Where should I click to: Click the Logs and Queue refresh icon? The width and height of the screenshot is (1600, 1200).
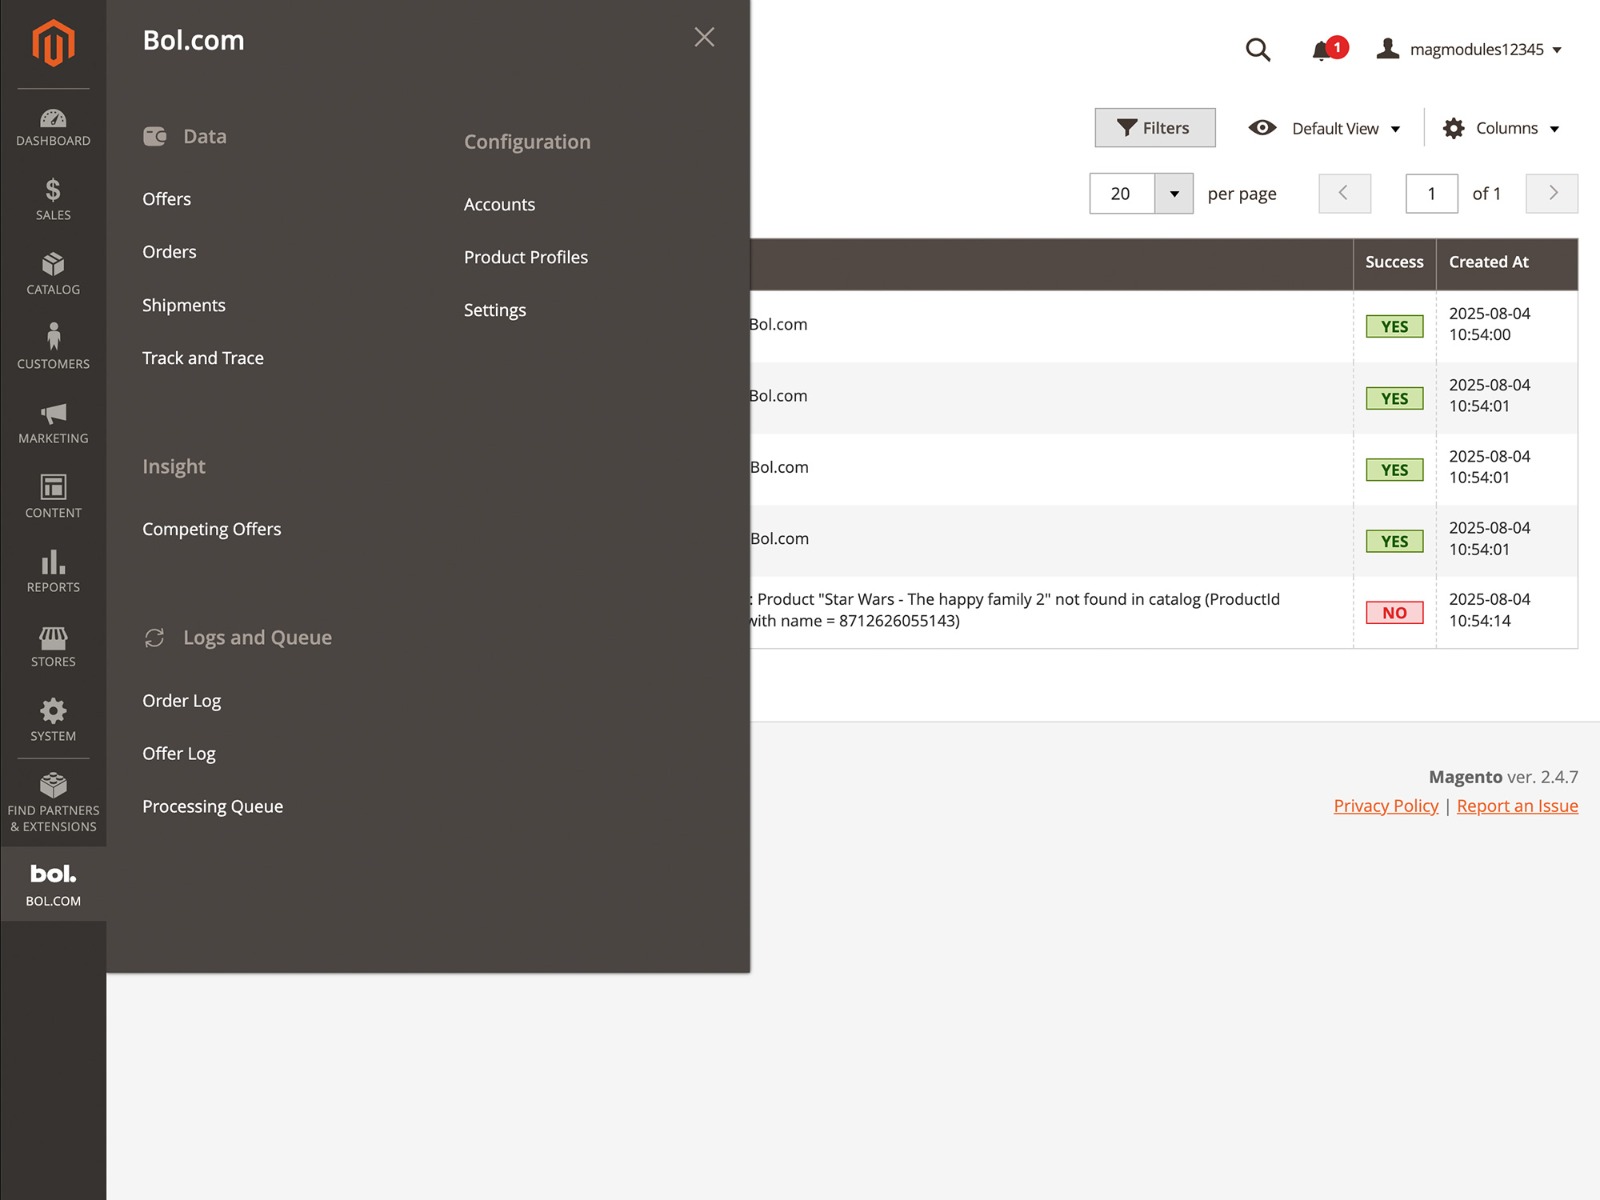coord(154,638)
